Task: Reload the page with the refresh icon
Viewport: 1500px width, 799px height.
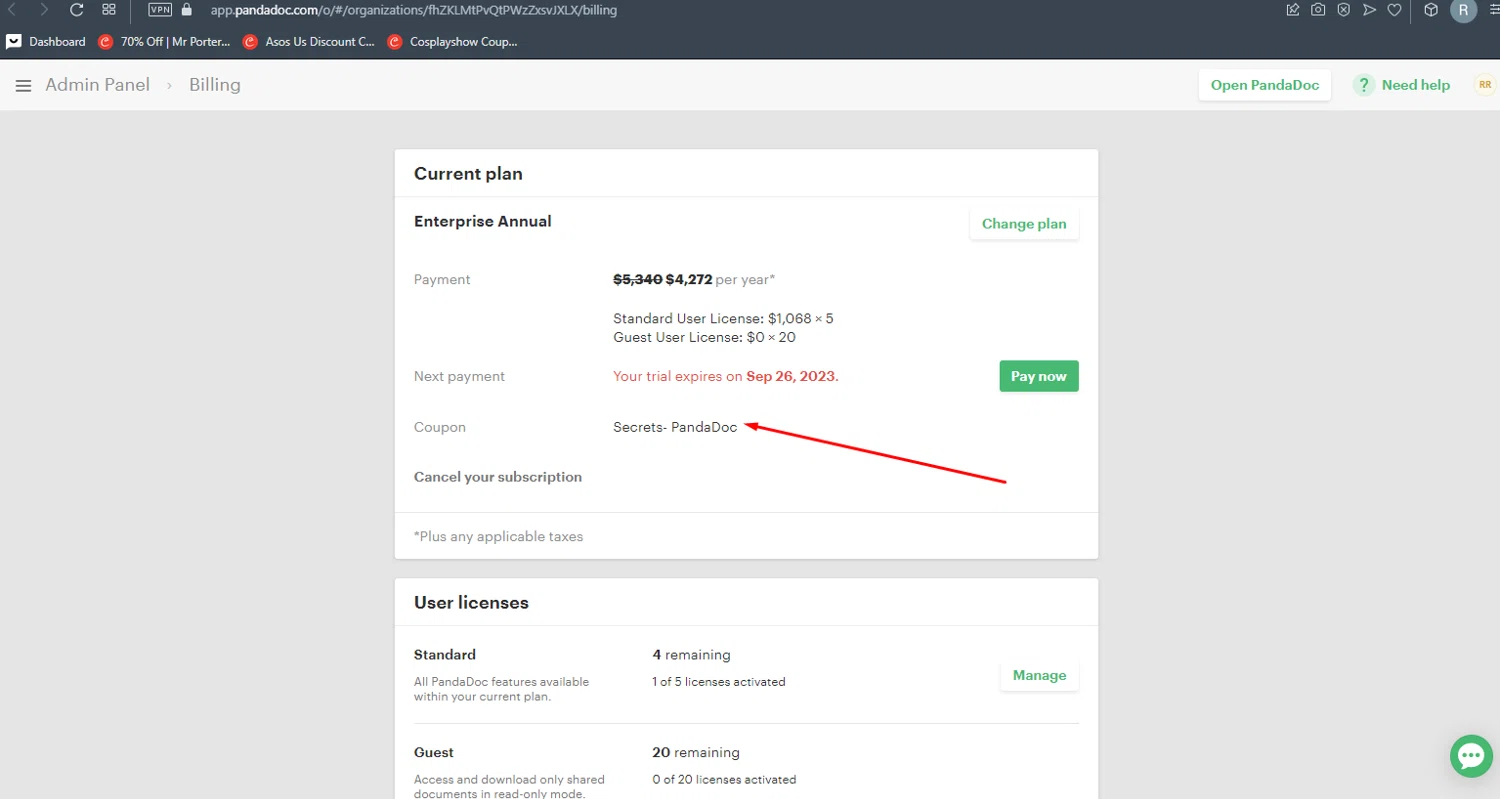Action: coord(76,10)
